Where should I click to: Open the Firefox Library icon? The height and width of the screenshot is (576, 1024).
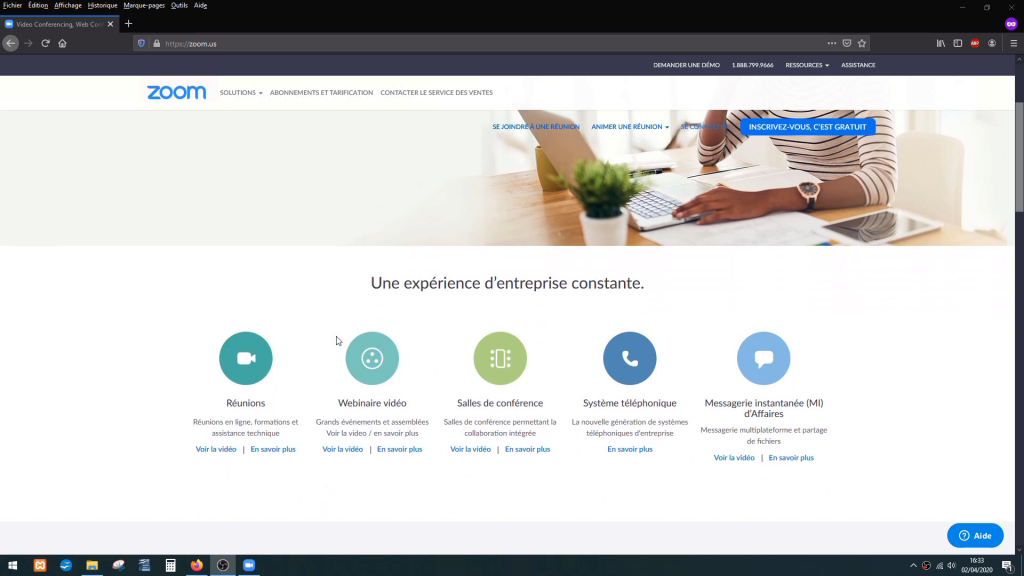[x=941, y=43]
